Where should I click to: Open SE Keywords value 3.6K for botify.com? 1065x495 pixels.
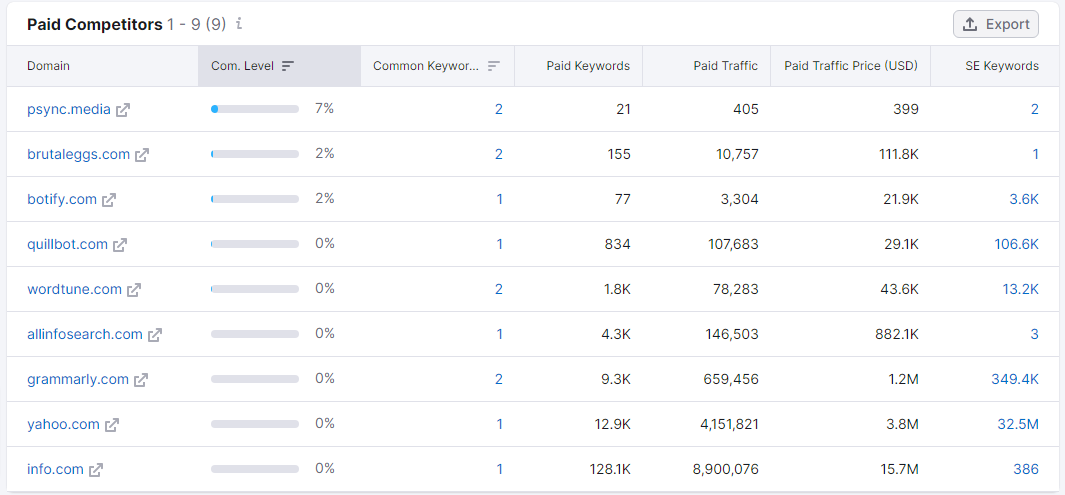pos(1024,200)
